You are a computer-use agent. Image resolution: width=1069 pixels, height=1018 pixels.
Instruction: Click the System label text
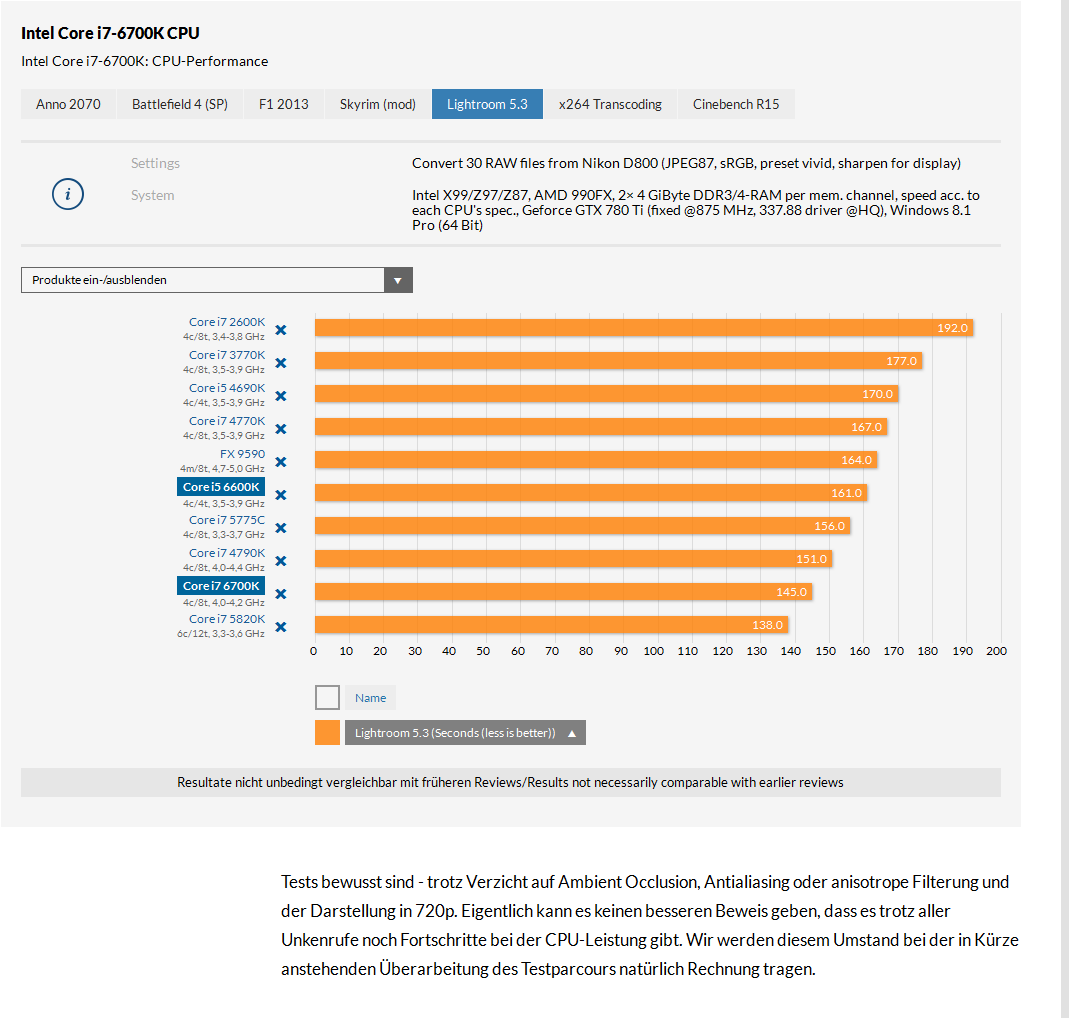[153, 195]
